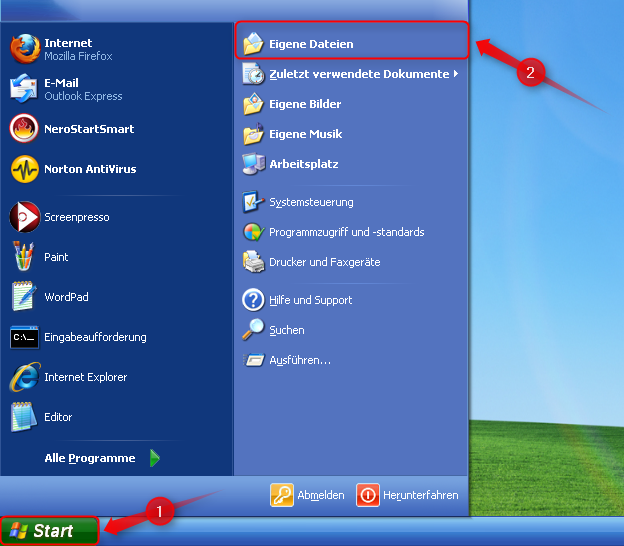The height and width of the screenshot is (546, 624).
Task: Open the WordPad notepad icon
Action: click(24, 296)
